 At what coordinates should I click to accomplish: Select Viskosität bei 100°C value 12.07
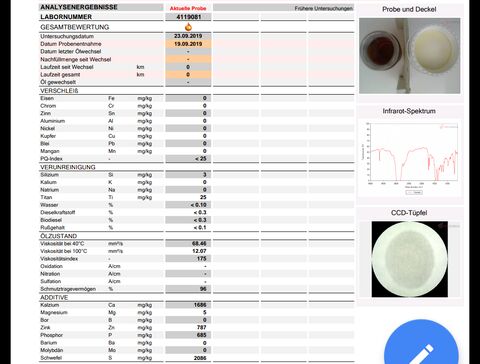click(x=199, y=251)
